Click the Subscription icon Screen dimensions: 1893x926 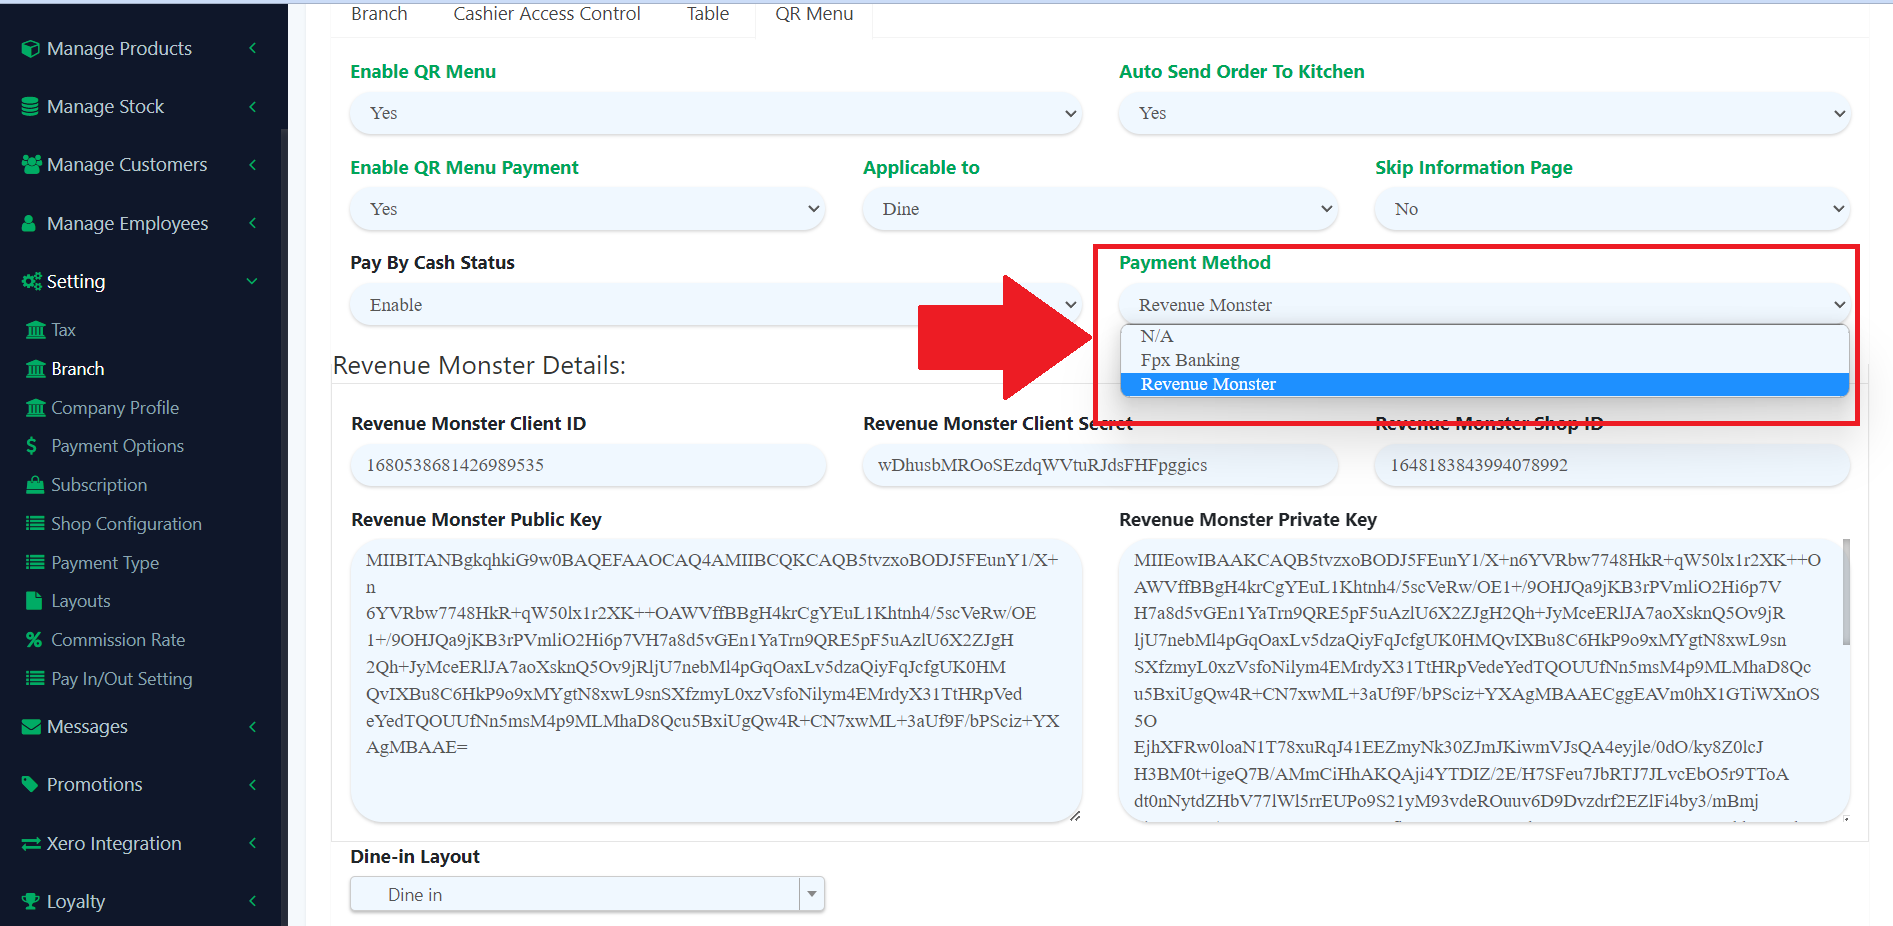(x=36, y=484)
